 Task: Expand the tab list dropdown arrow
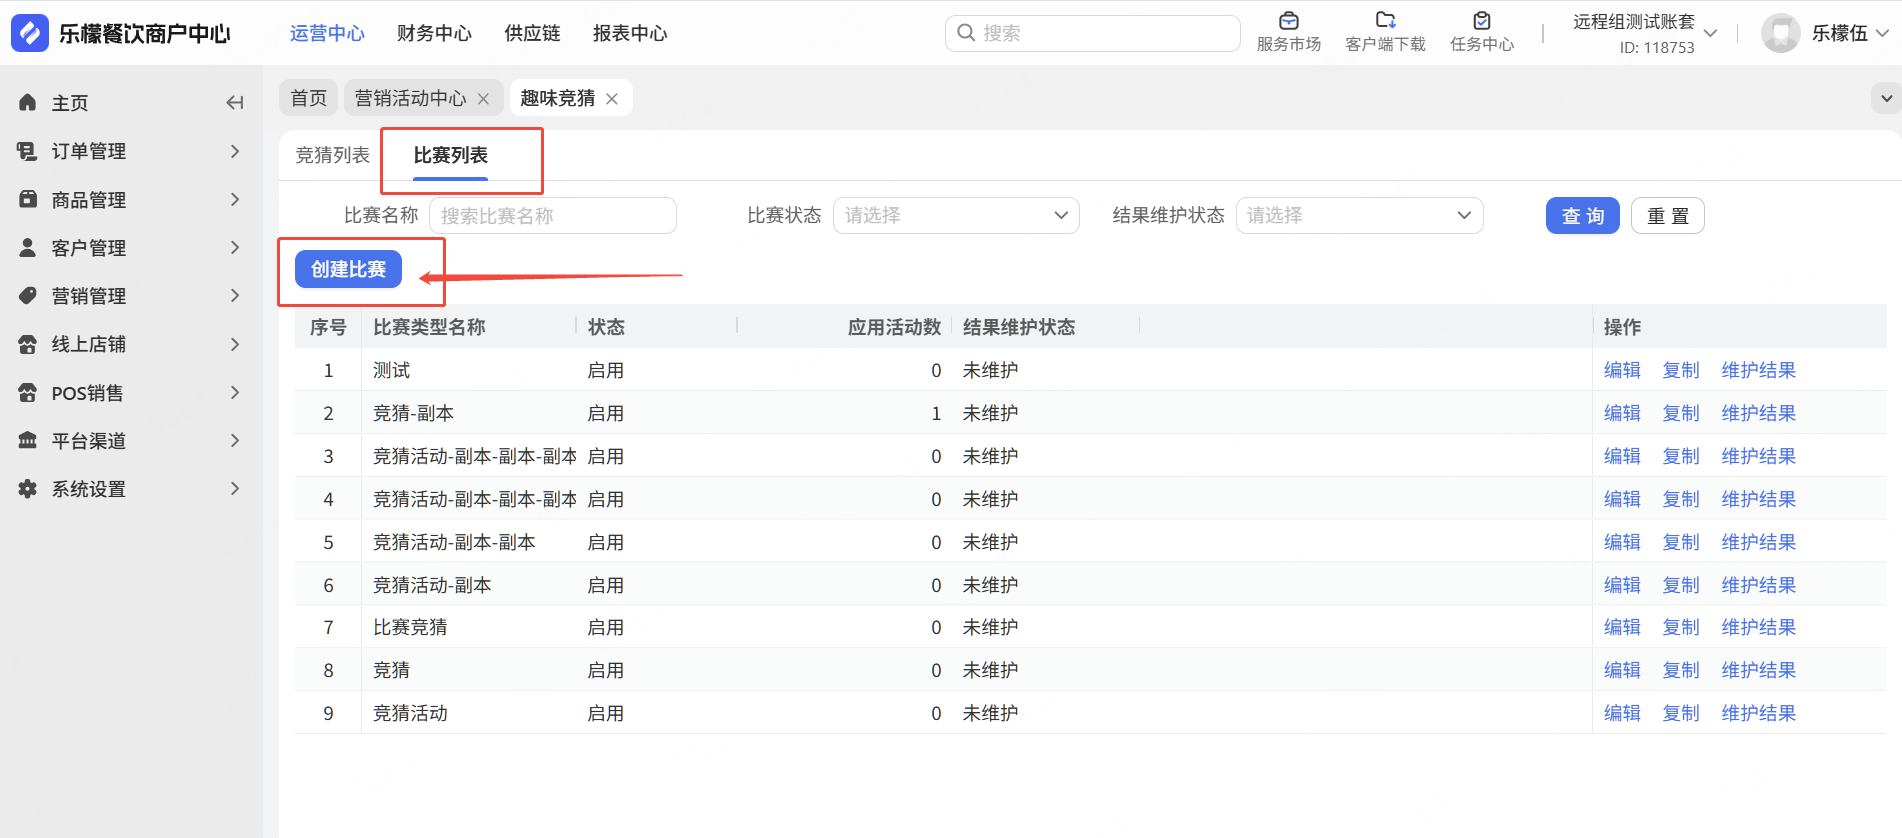[x=1886, y=98]
